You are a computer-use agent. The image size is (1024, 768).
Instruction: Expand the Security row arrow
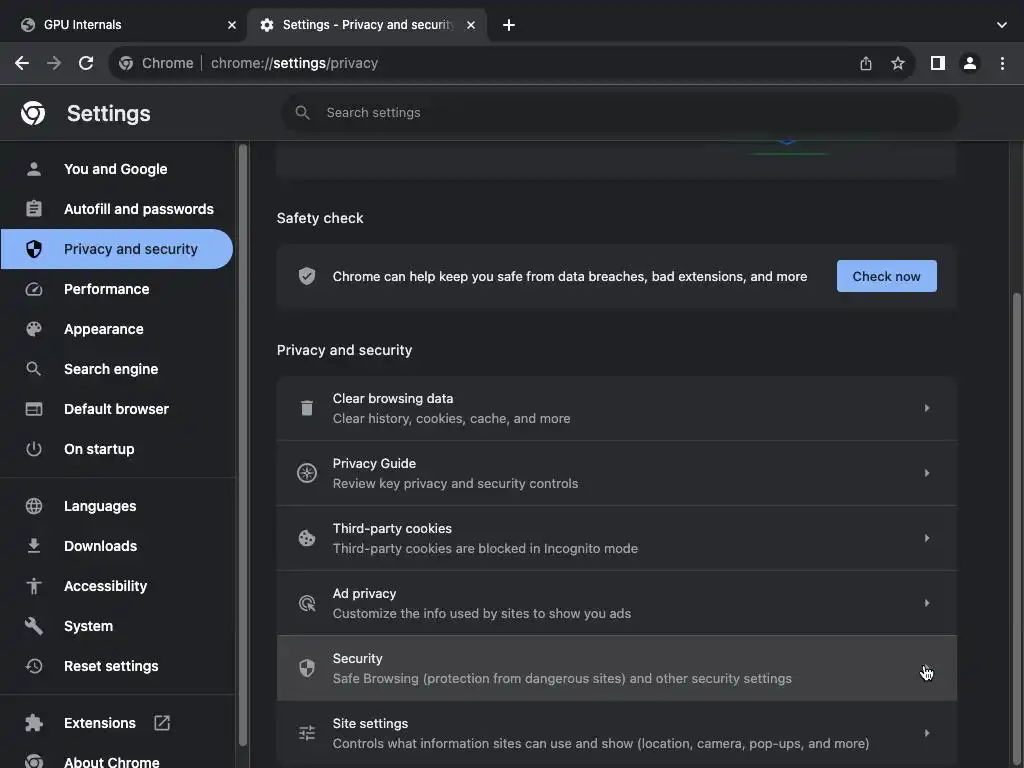pyautogui.click(x=927, y=668)
